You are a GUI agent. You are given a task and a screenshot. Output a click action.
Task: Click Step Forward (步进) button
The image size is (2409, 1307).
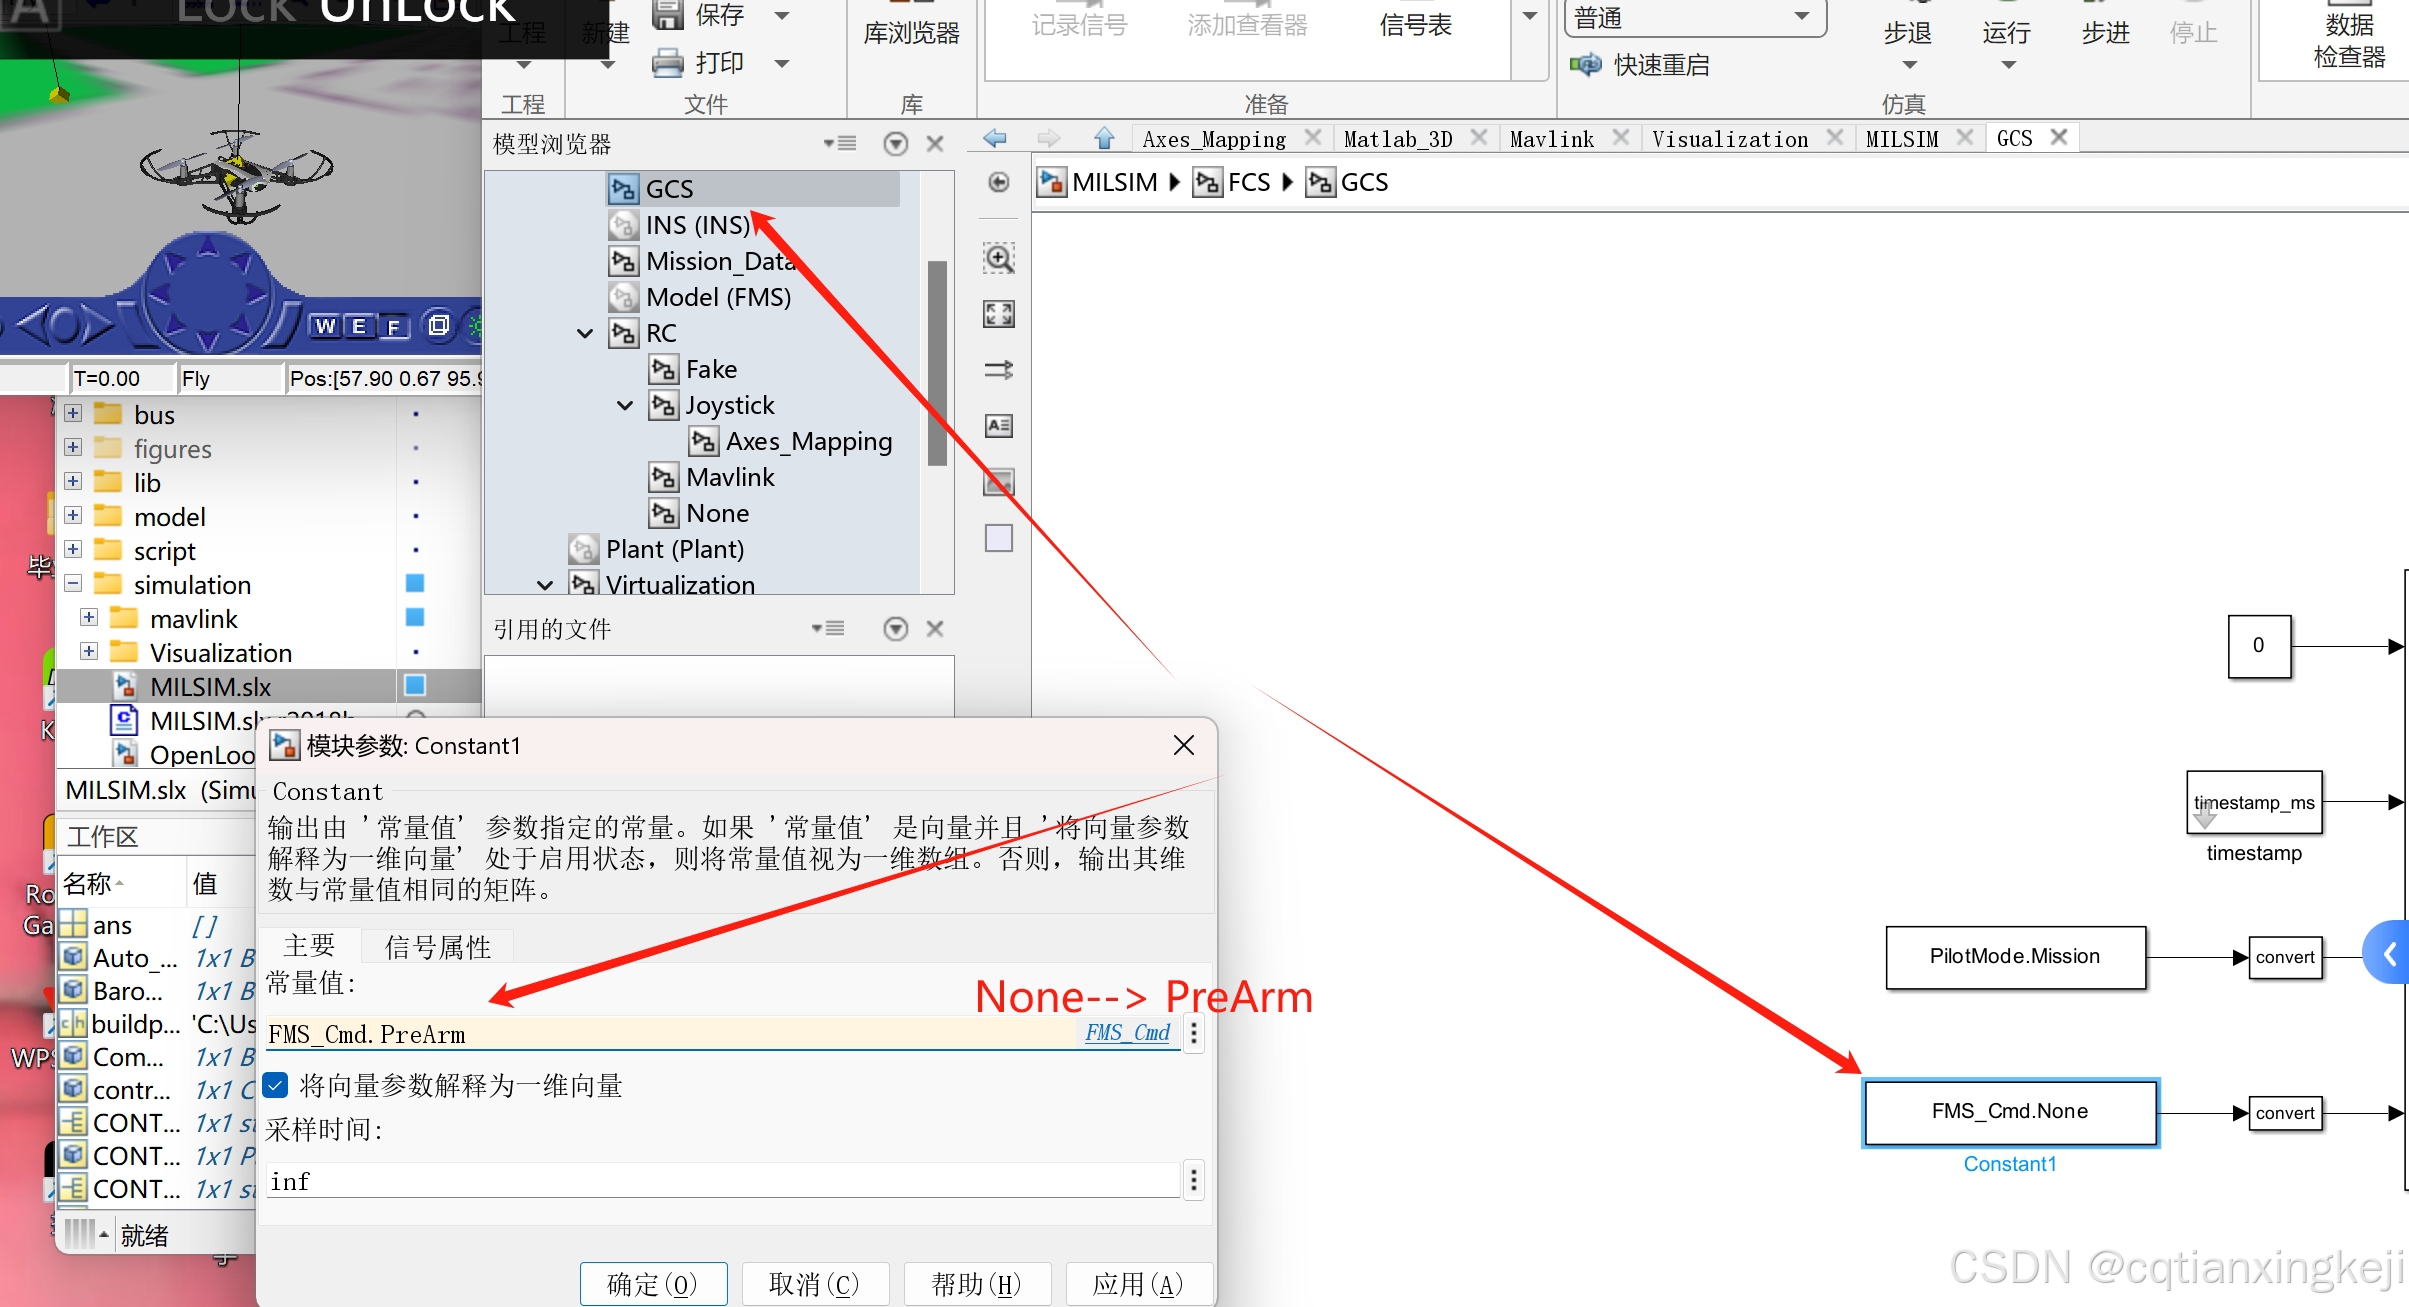(x=2106, y=32)
